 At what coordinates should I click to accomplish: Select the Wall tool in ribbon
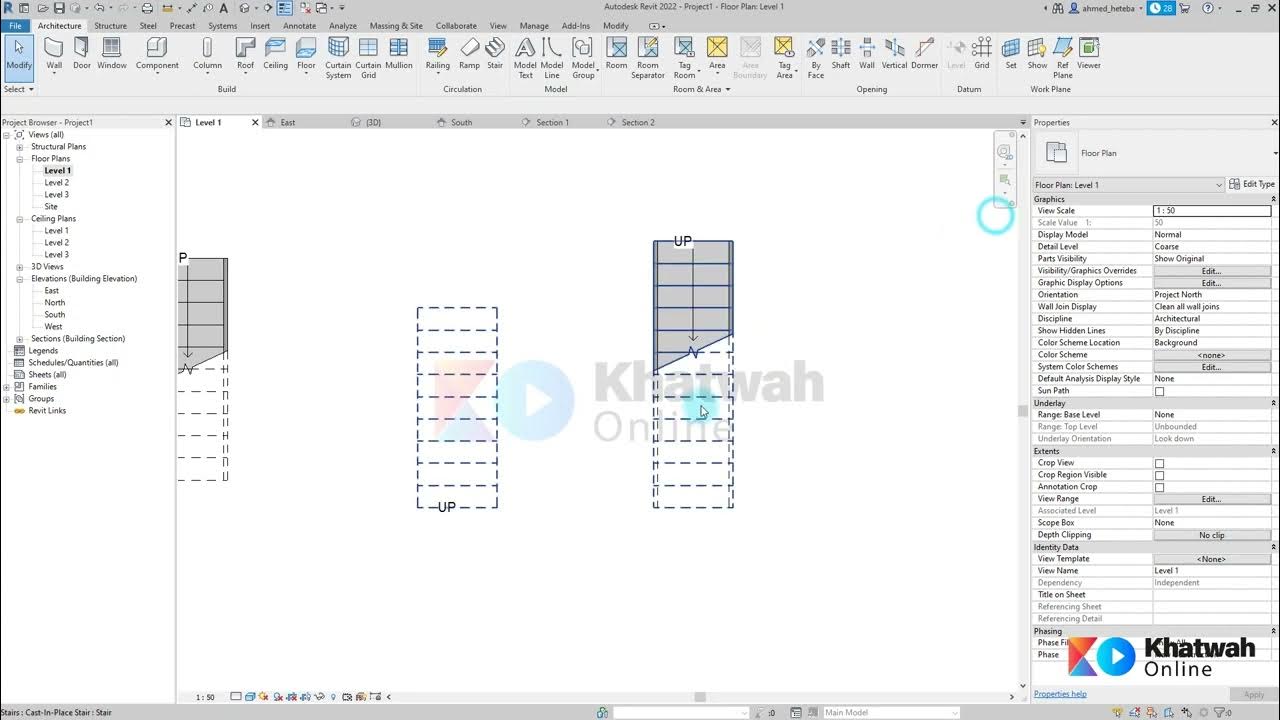[x=54, y=54]
